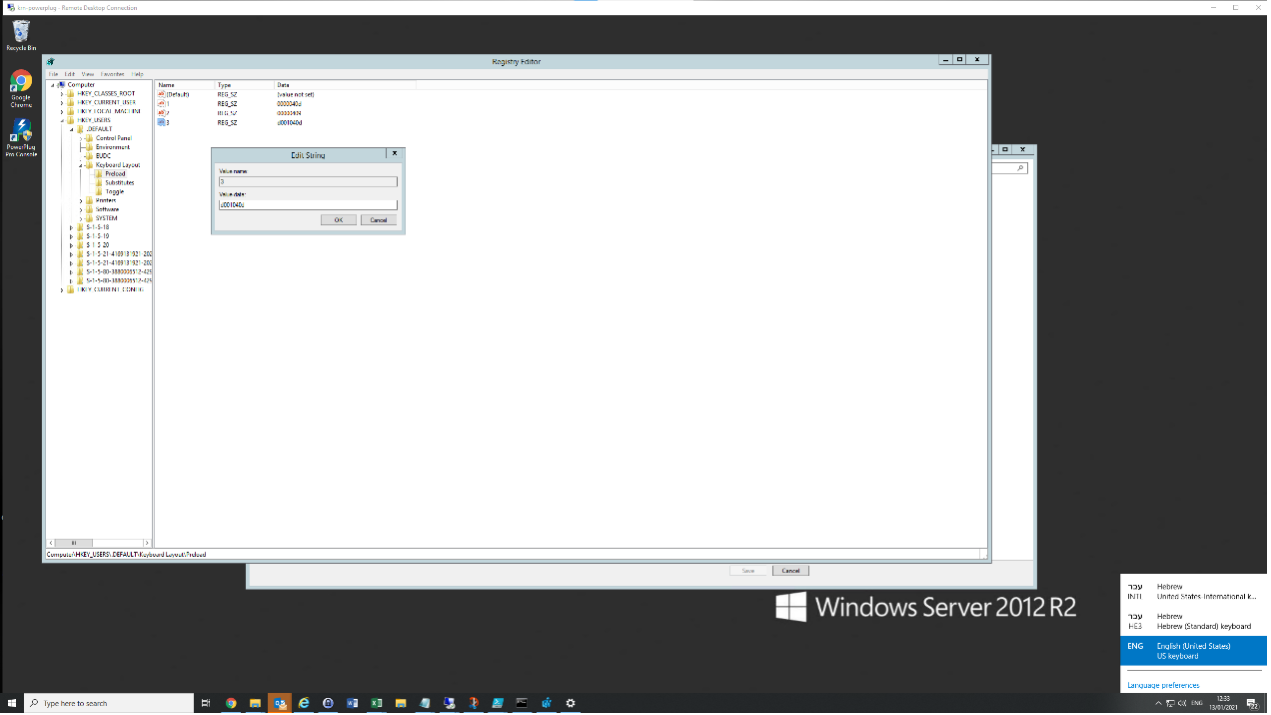Viewport: 1271px width, 715px height.
Task: Click the network icon in tray
Action: (1170, 703)
